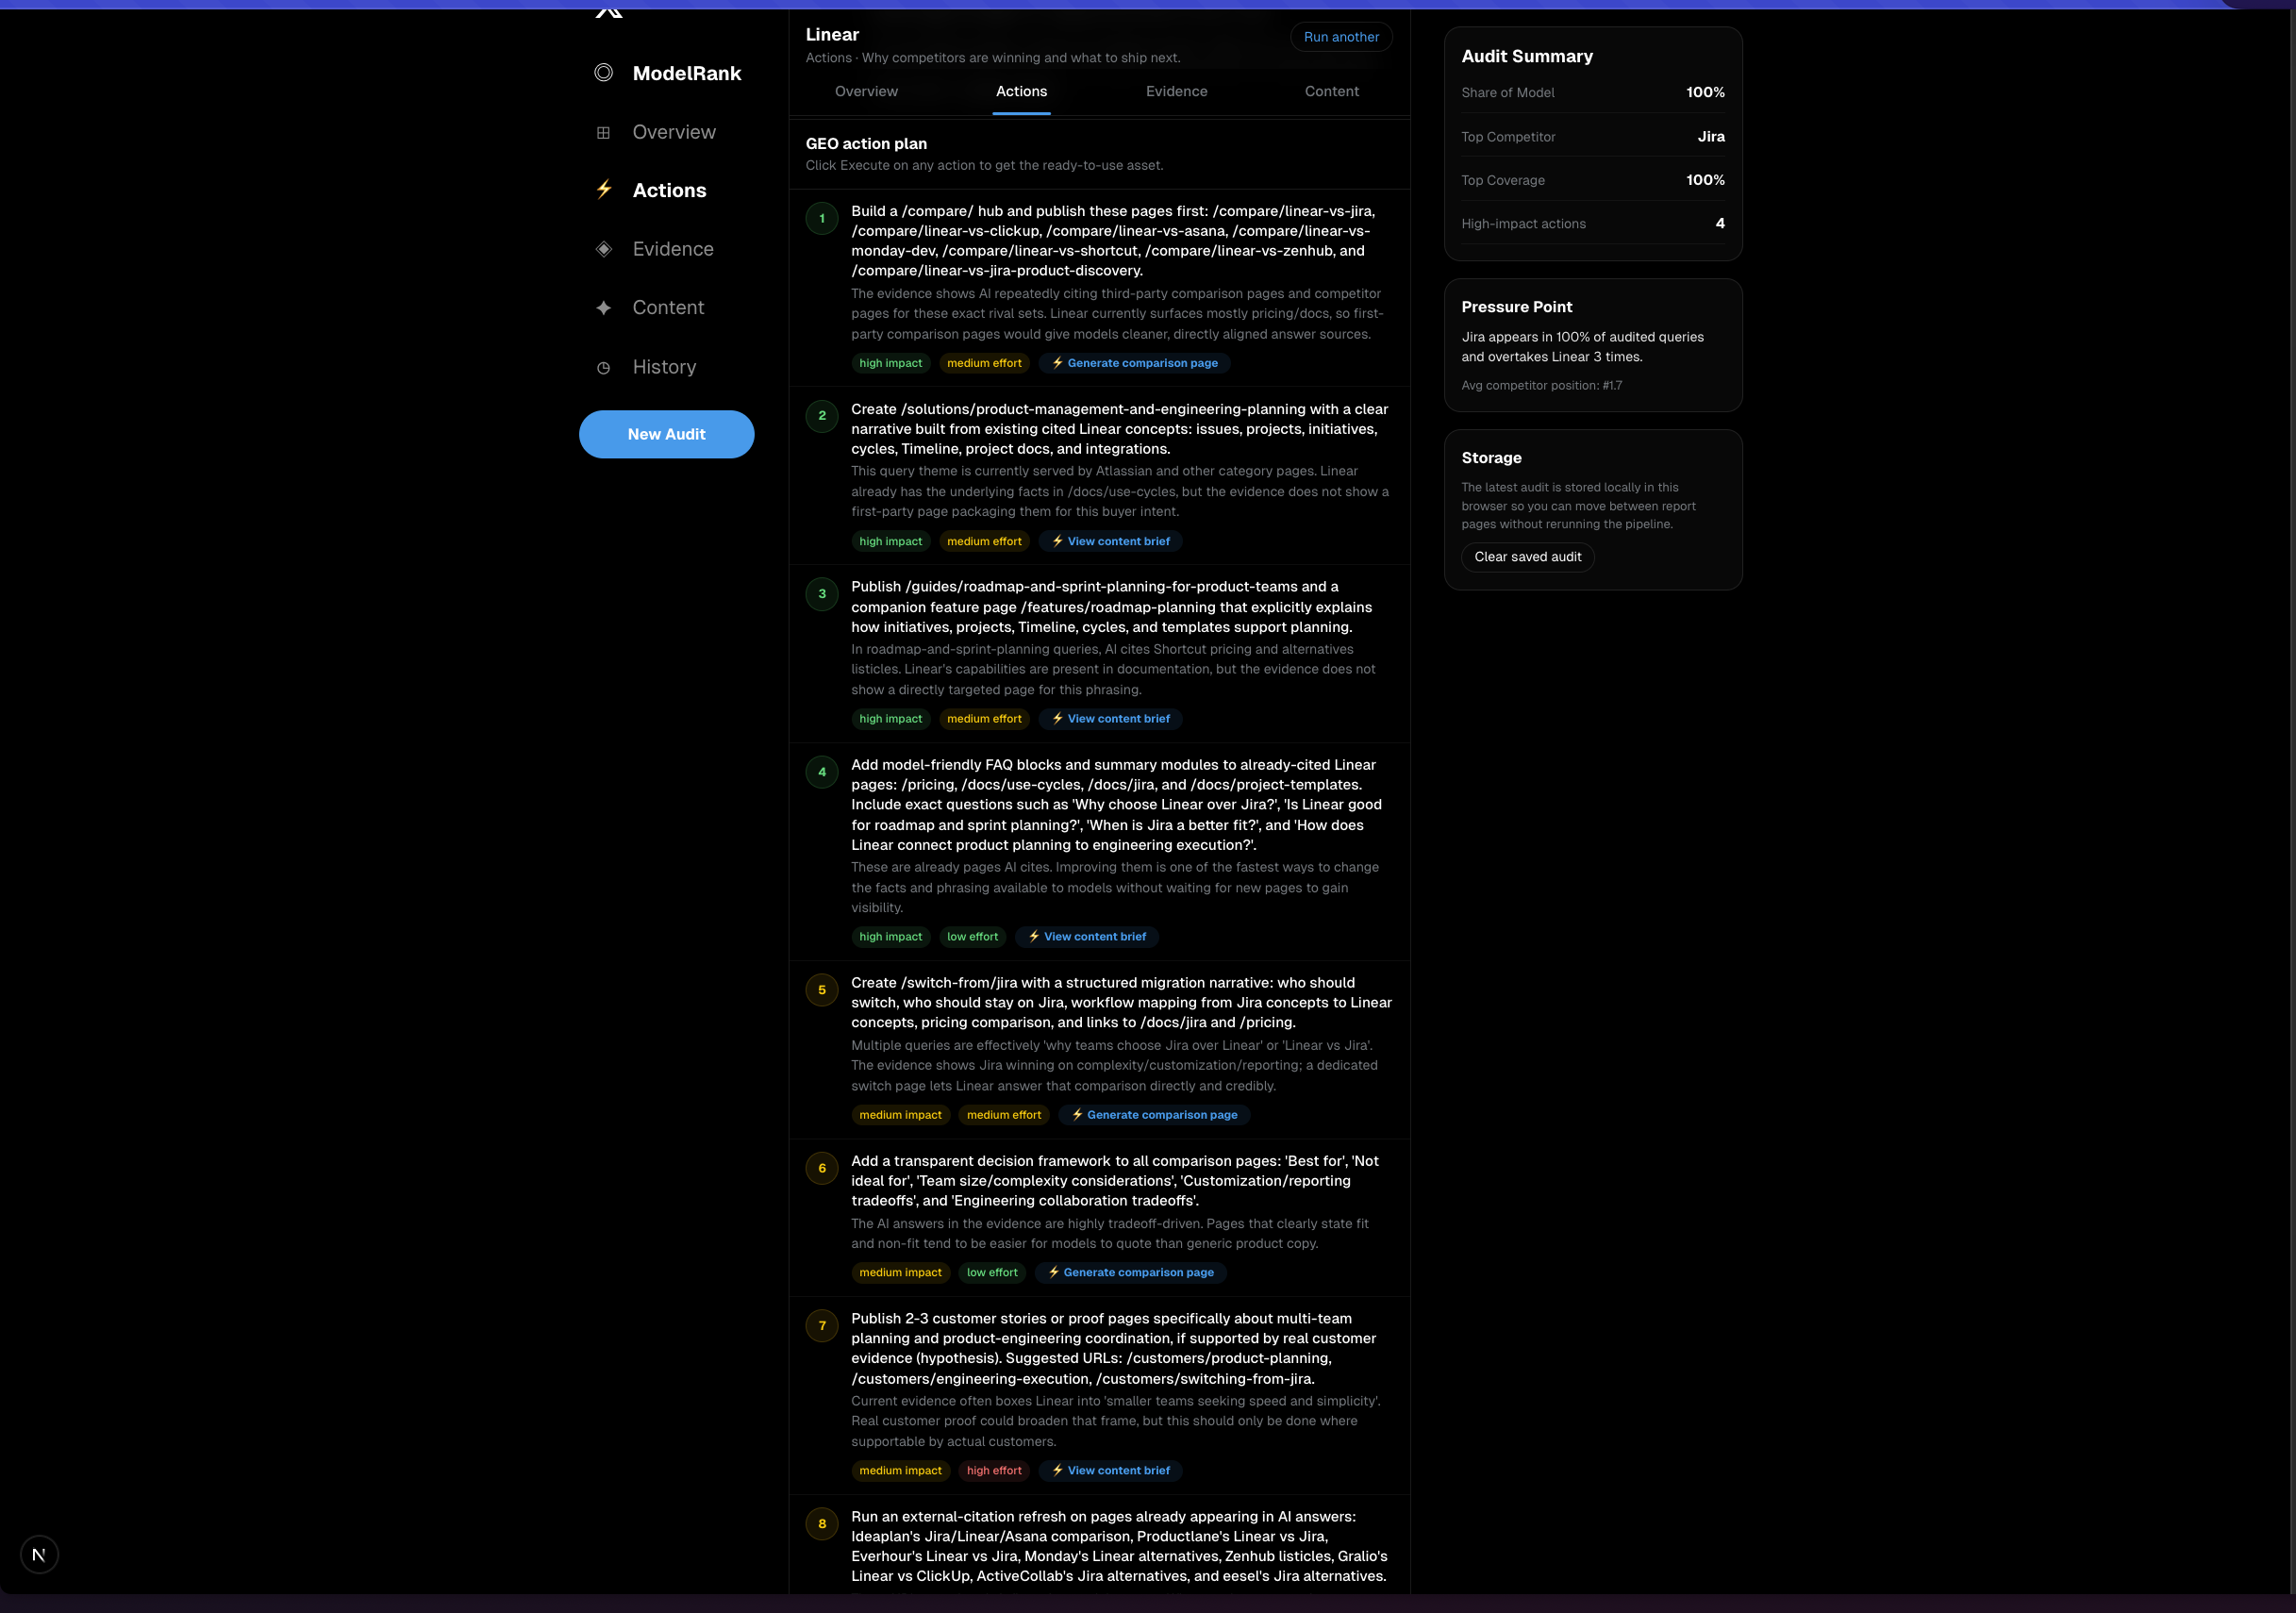Image resolution: width=2296 pixels, height=1613 pixels.
Task: Click the Overview grid icon in sidebar
Action: 603,132
